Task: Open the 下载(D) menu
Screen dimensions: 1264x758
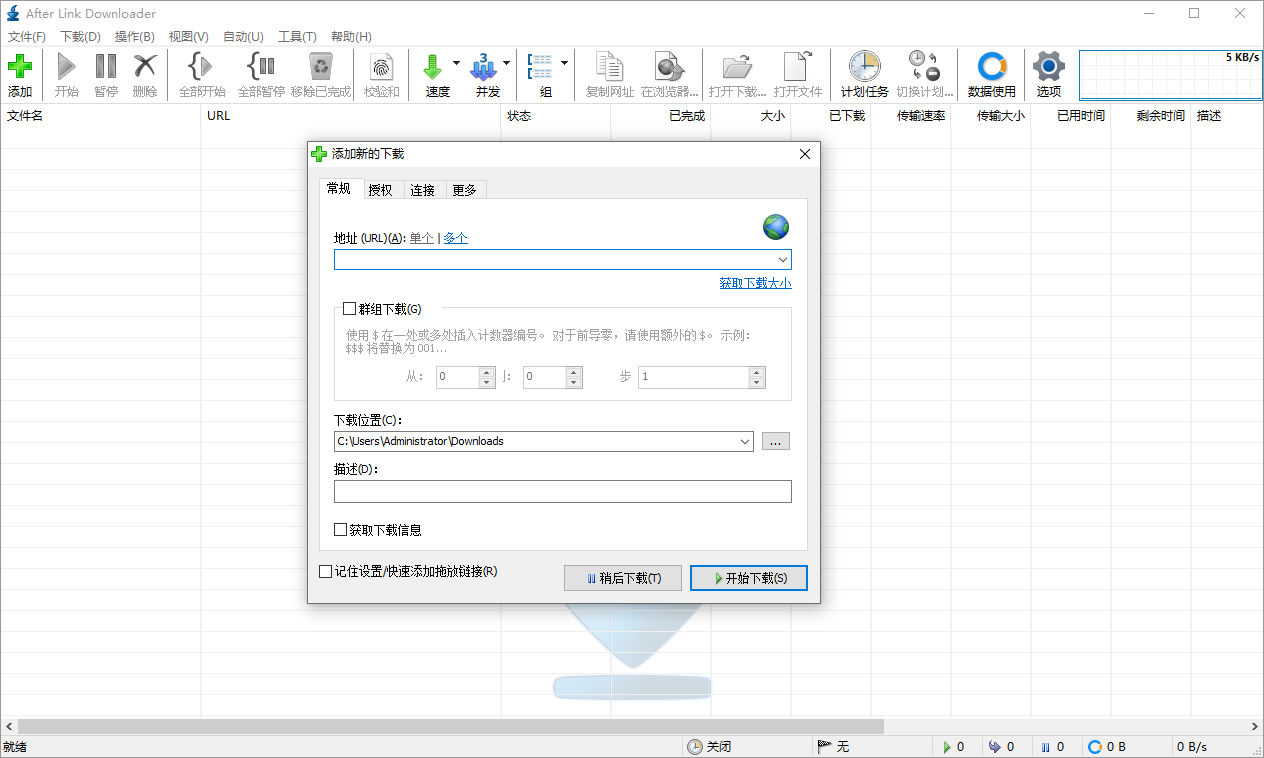Action: tap(81, 37)
